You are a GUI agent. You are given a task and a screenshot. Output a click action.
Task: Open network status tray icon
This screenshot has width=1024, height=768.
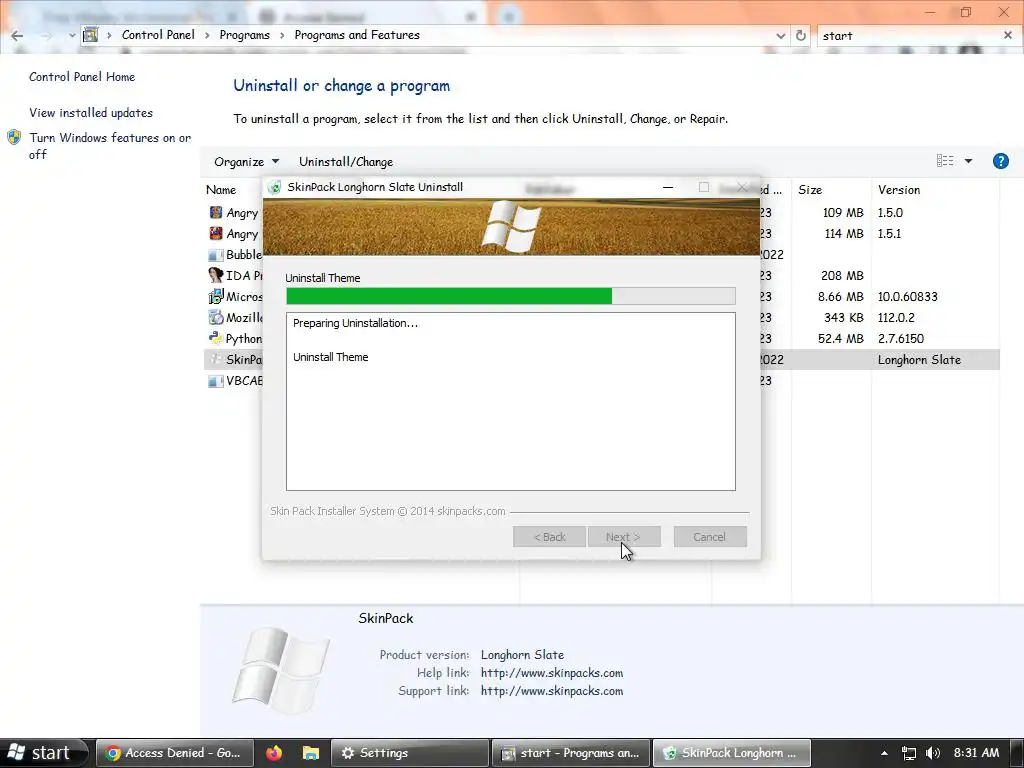908,753
